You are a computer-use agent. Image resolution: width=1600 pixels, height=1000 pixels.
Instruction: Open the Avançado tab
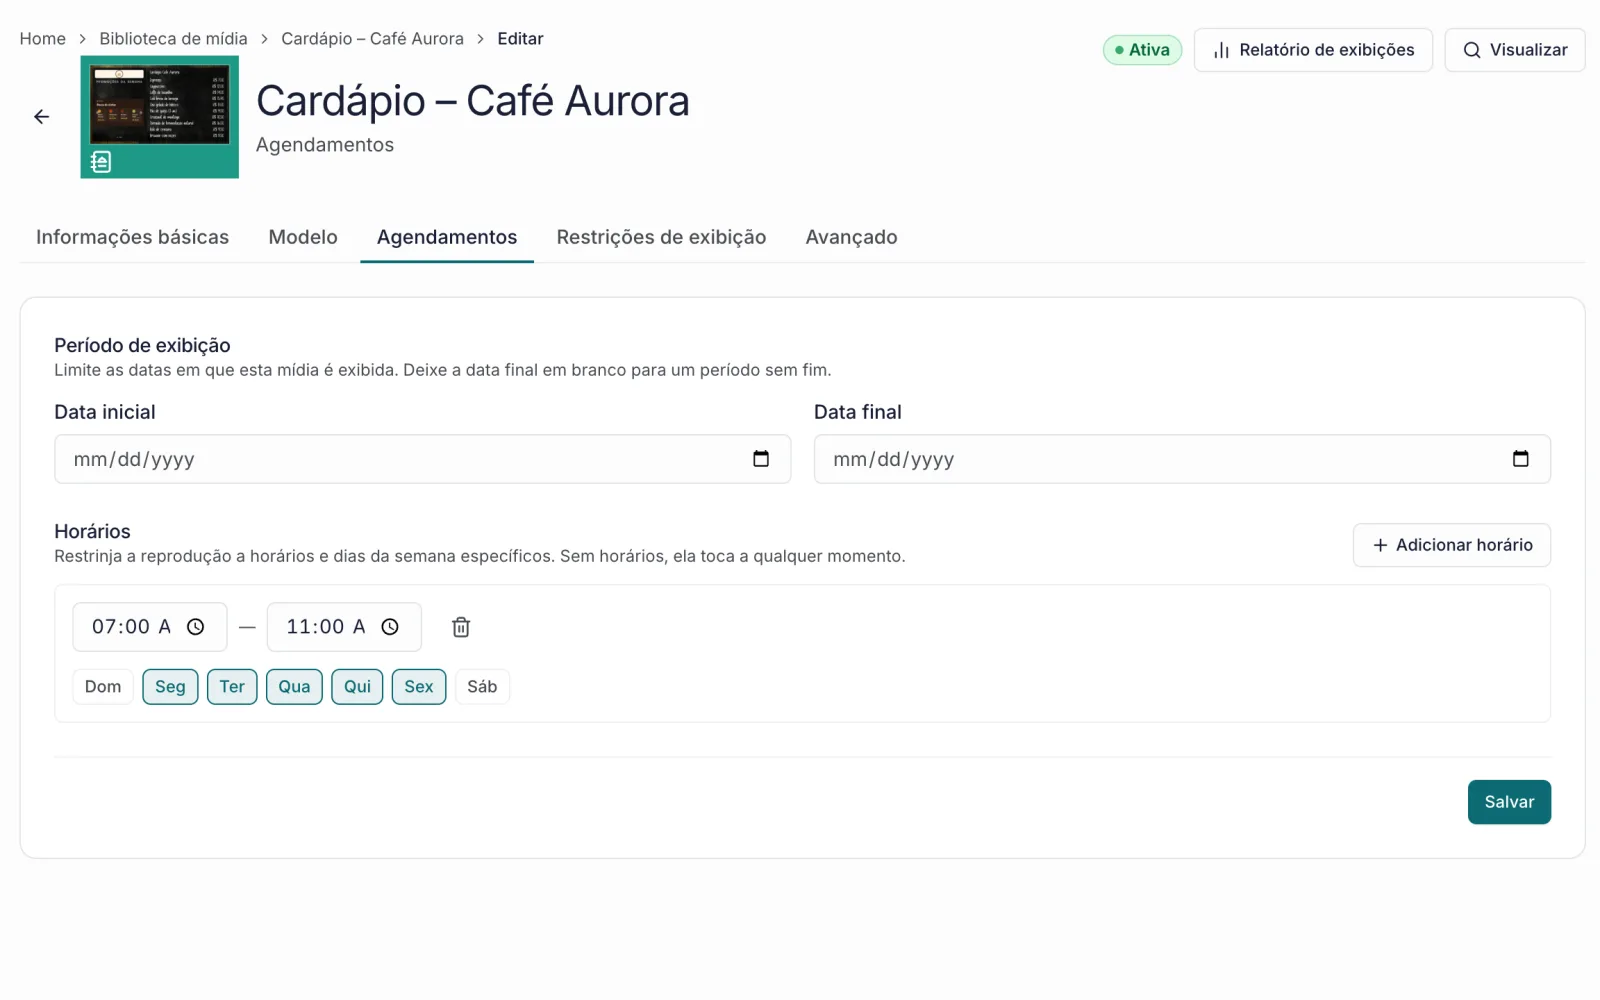(851, 237)
